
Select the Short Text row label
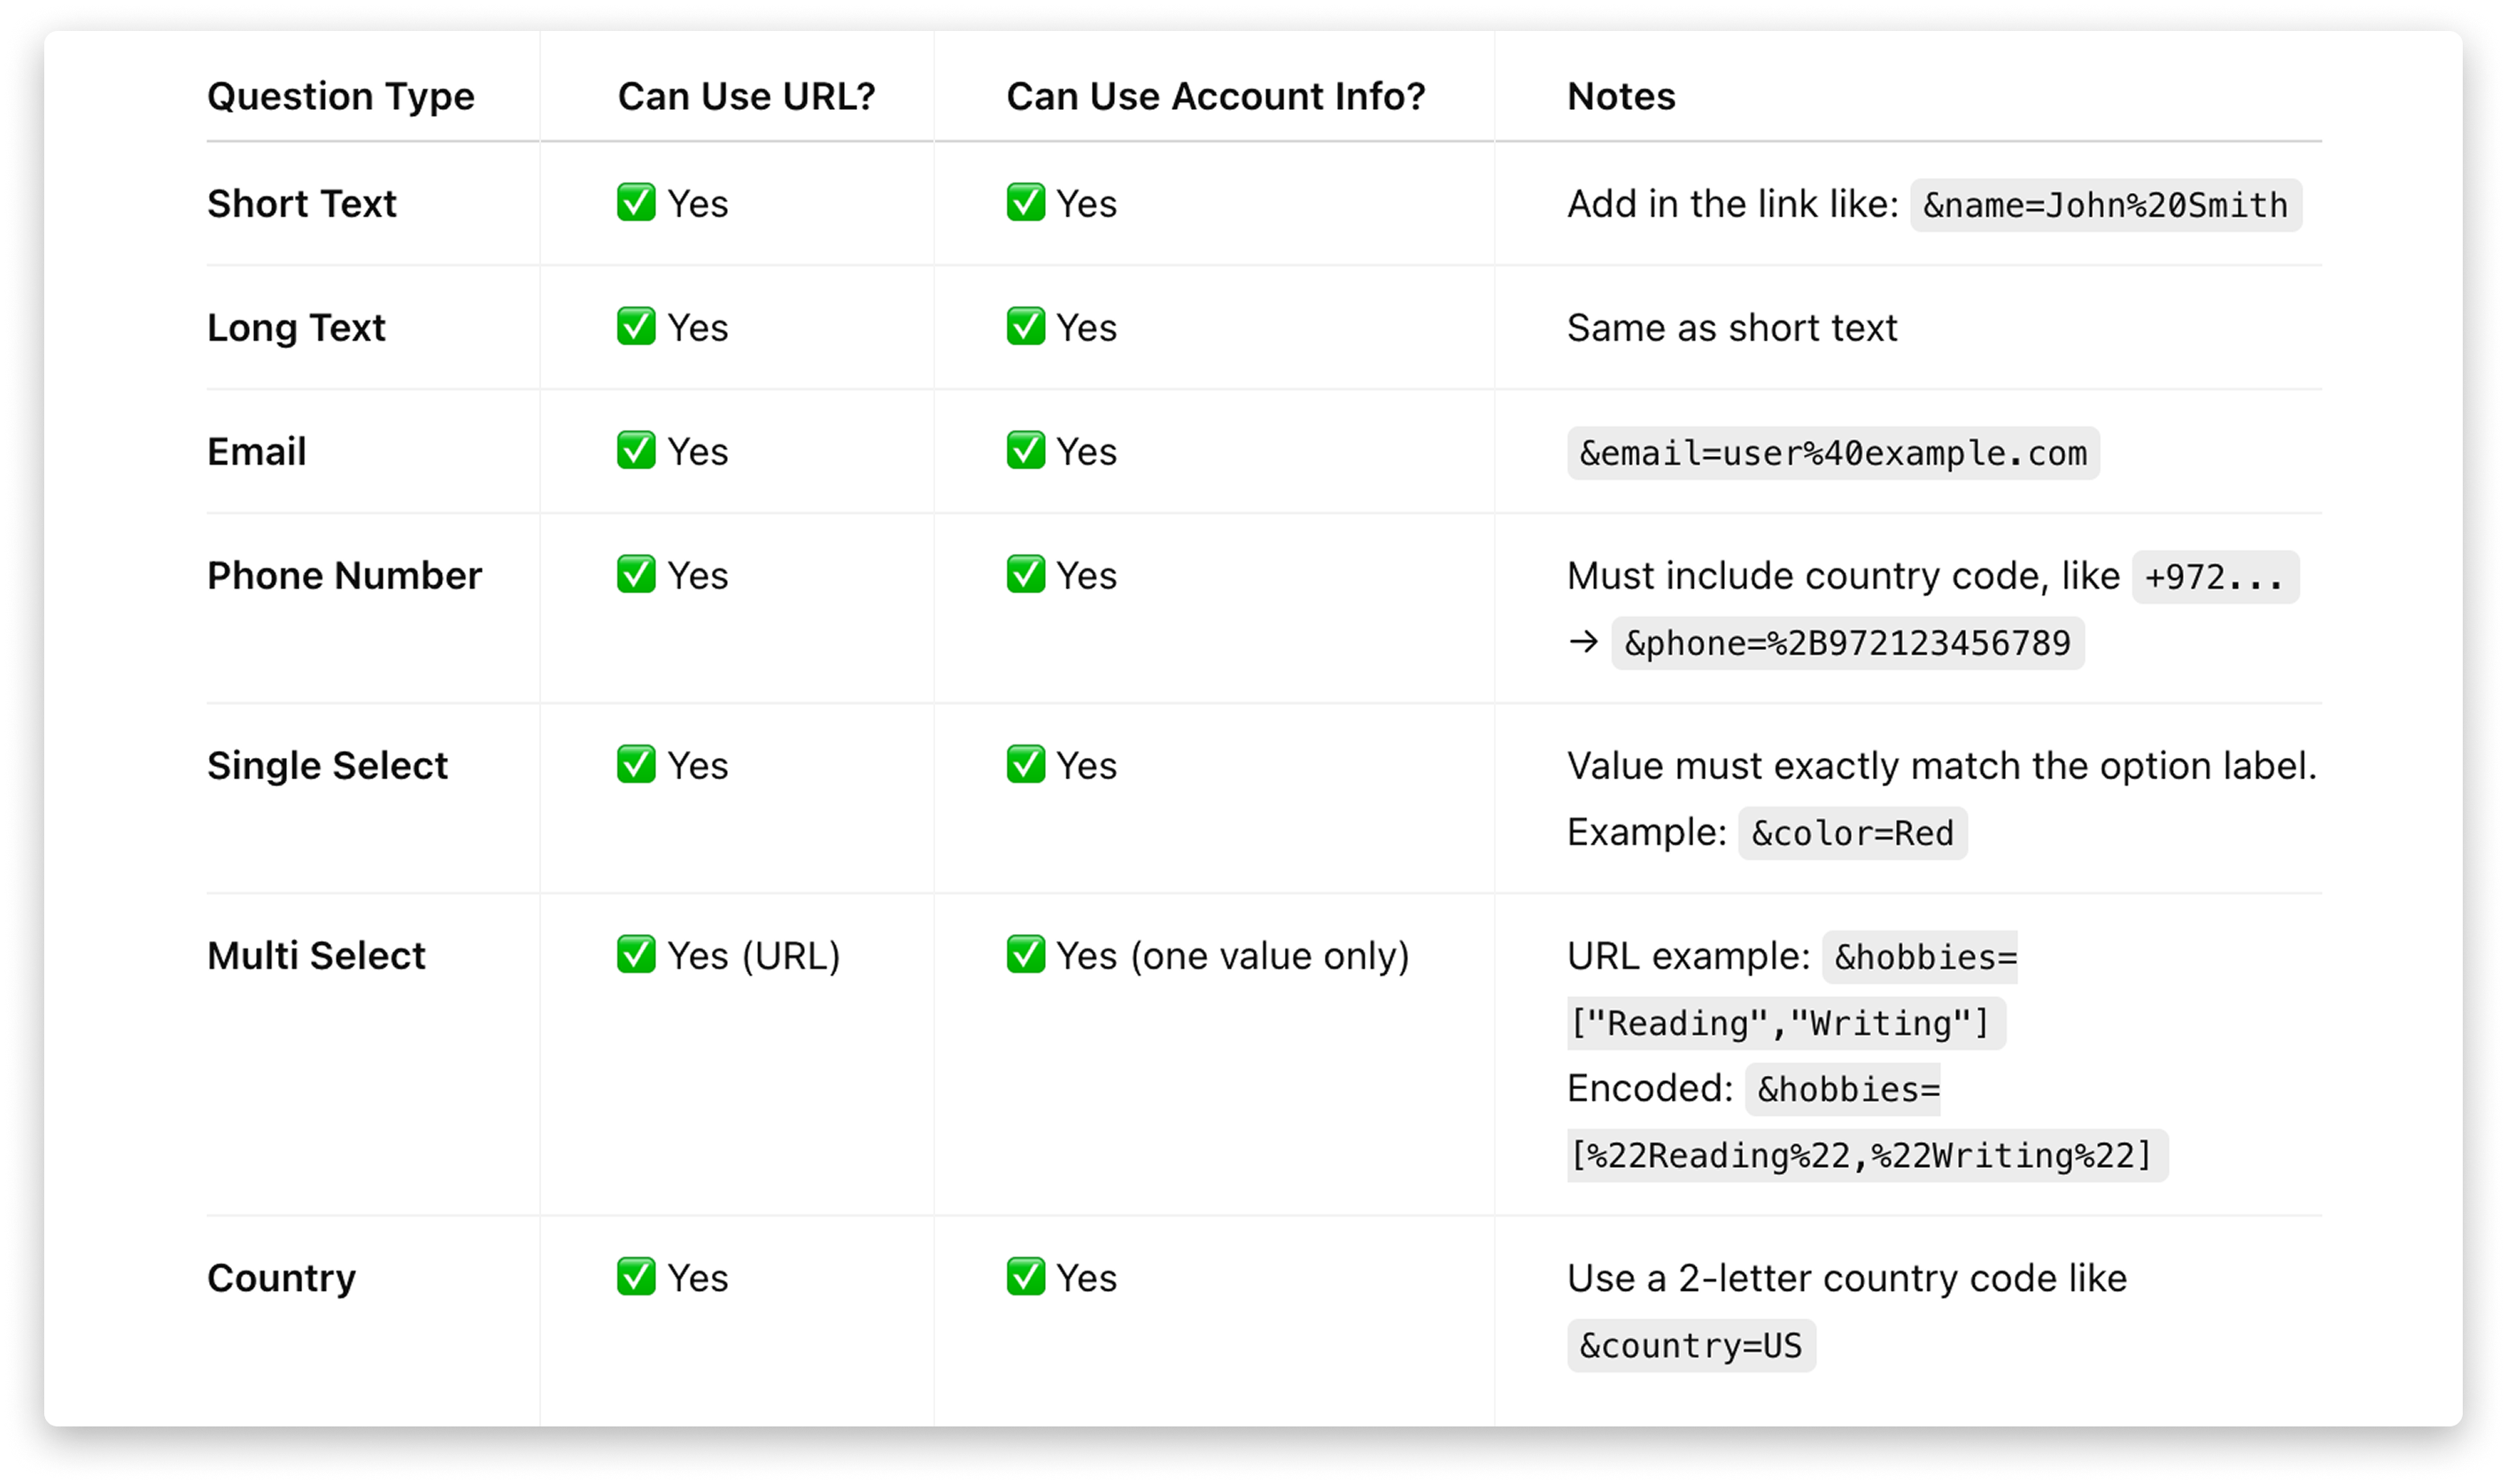(301, 203)
